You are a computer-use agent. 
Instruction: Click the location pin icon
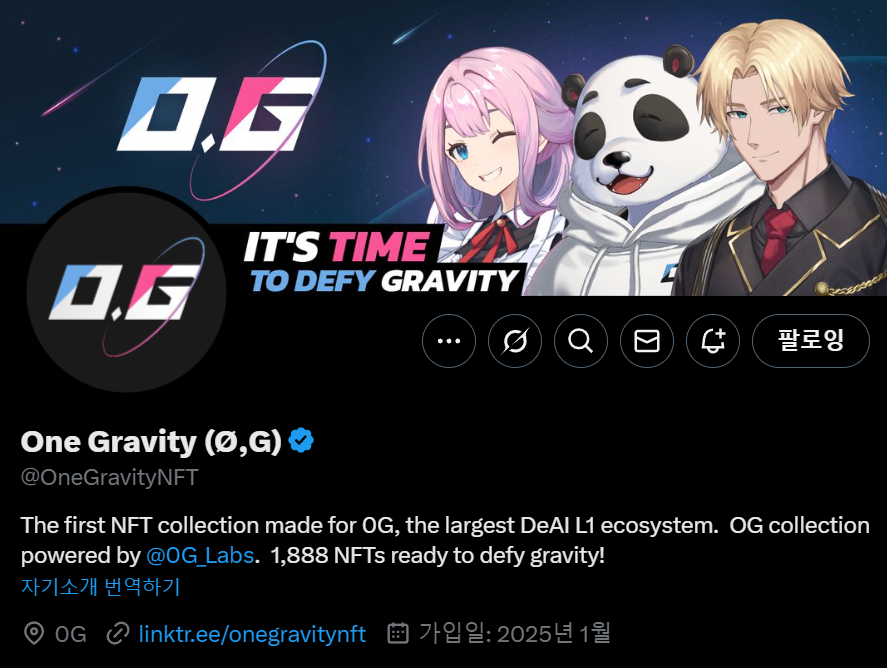coord(34,633)
